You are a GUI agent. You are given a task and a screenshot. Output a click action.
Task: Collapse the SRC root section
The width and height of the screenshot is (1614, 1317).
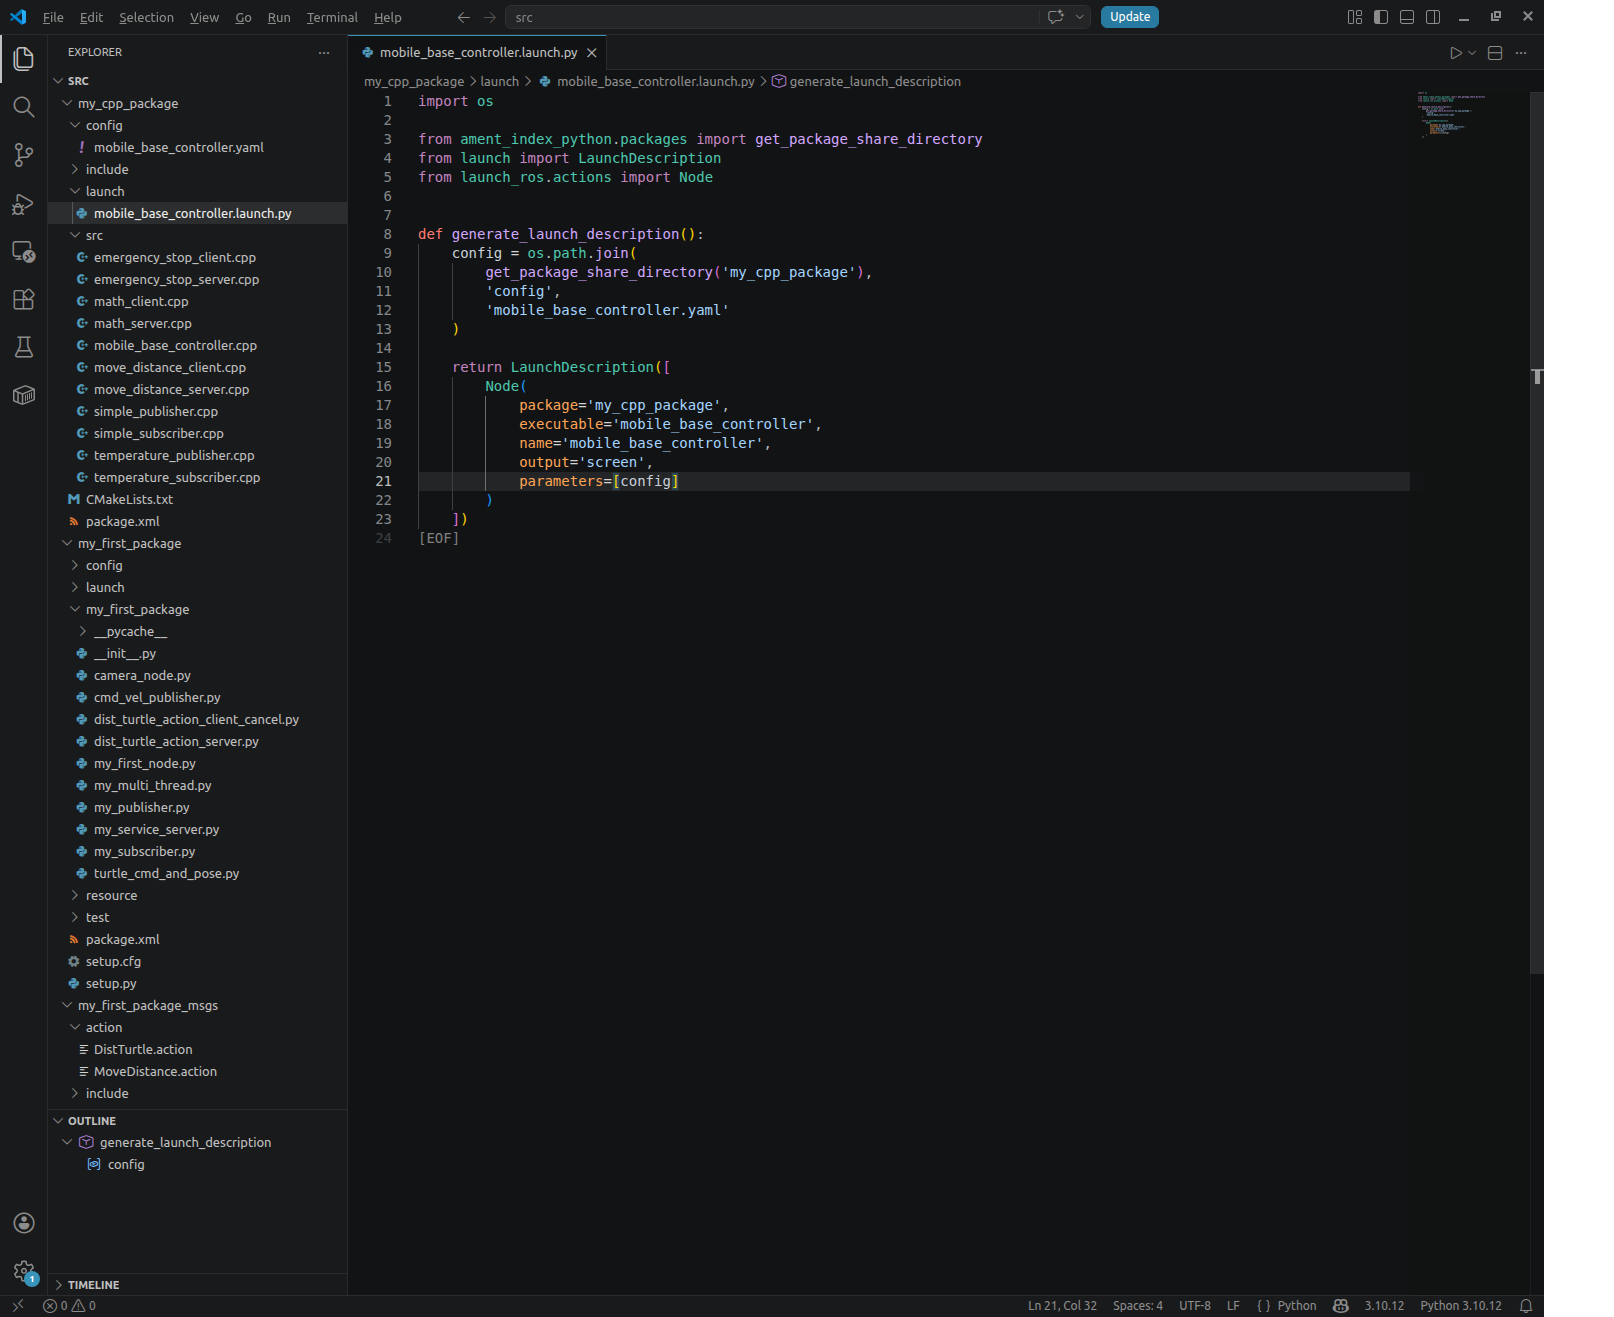pos(58,81)
